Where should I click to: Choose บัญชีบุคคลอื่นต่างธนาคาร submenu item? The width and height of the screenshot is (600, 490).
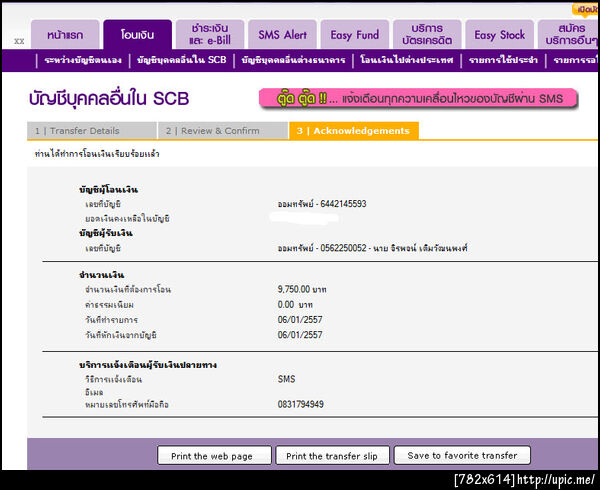[293, 60]
